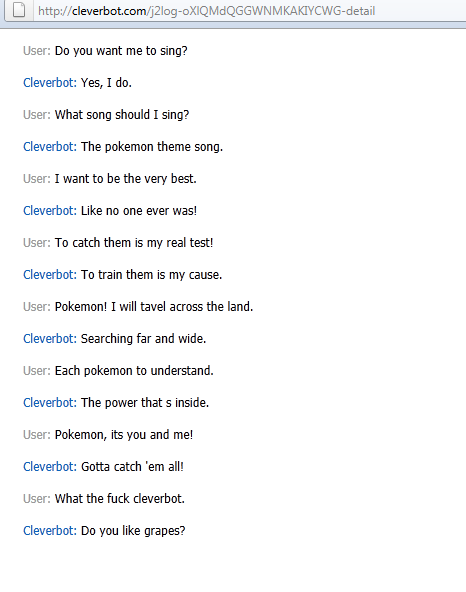Click the first Cleverbot label 'Yes, I do.'
The height and width of the screenshot is (592, 466).
(50, 83)
